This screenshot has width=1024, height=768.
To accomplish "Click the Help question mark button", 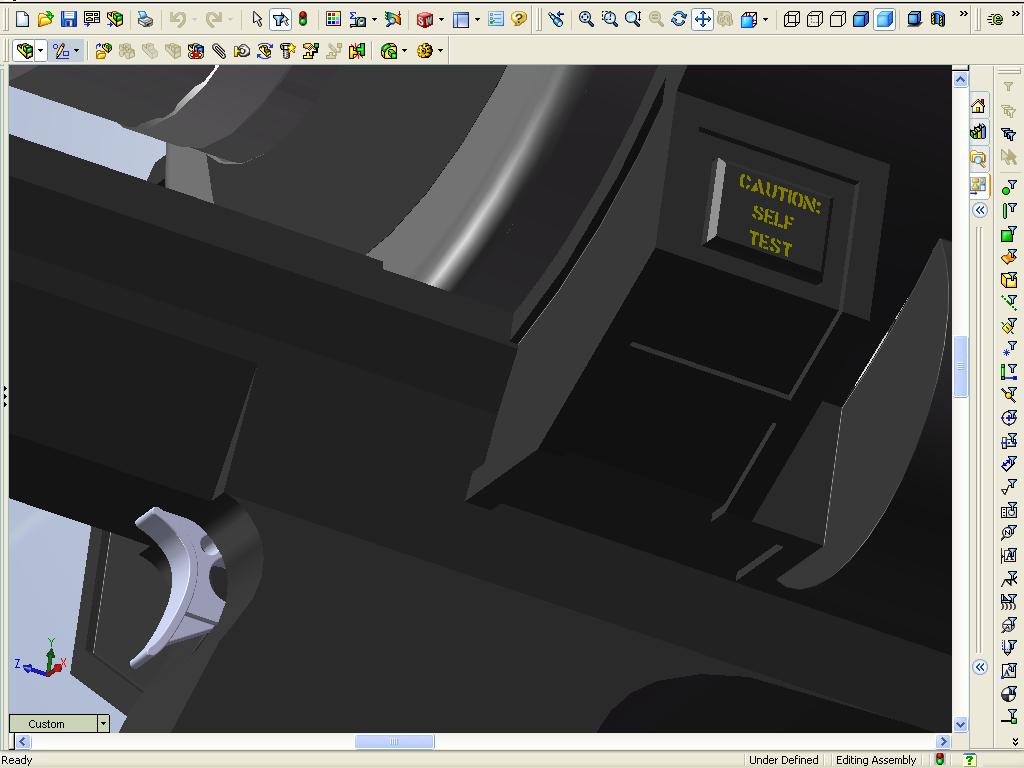I will click(519, 19).
